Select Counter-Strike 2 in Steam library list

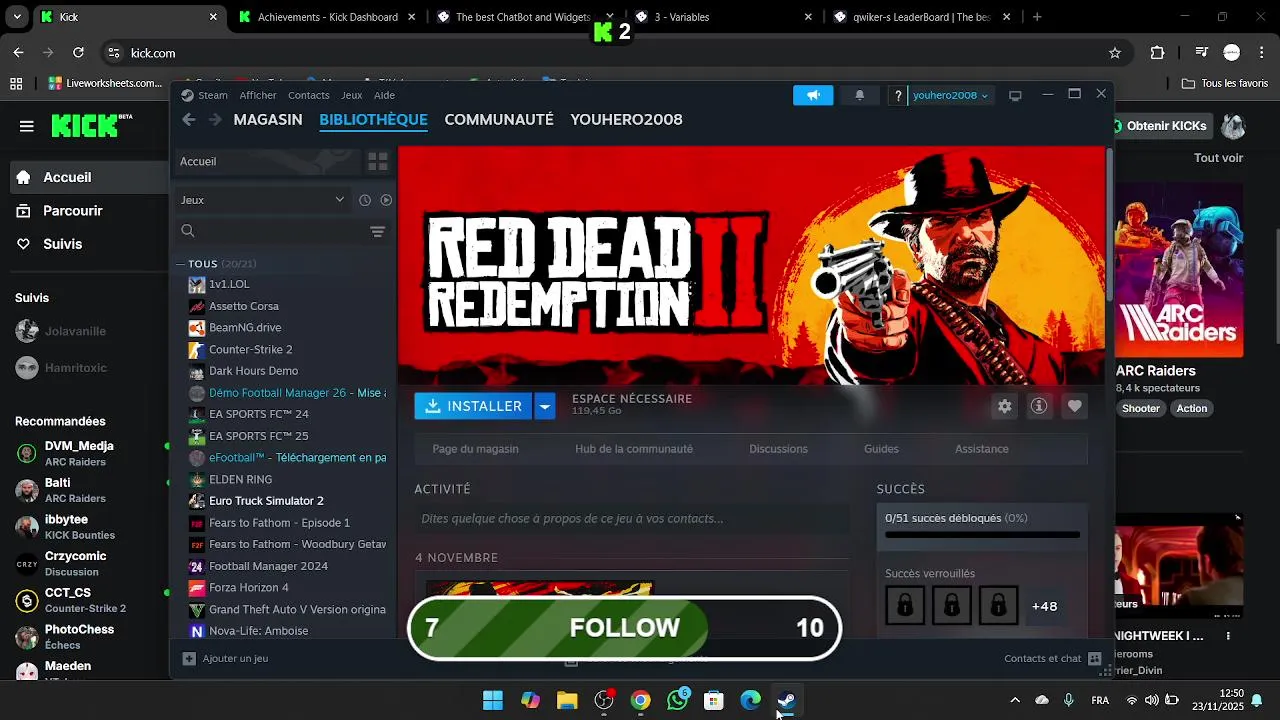click(x=250, y=350)
